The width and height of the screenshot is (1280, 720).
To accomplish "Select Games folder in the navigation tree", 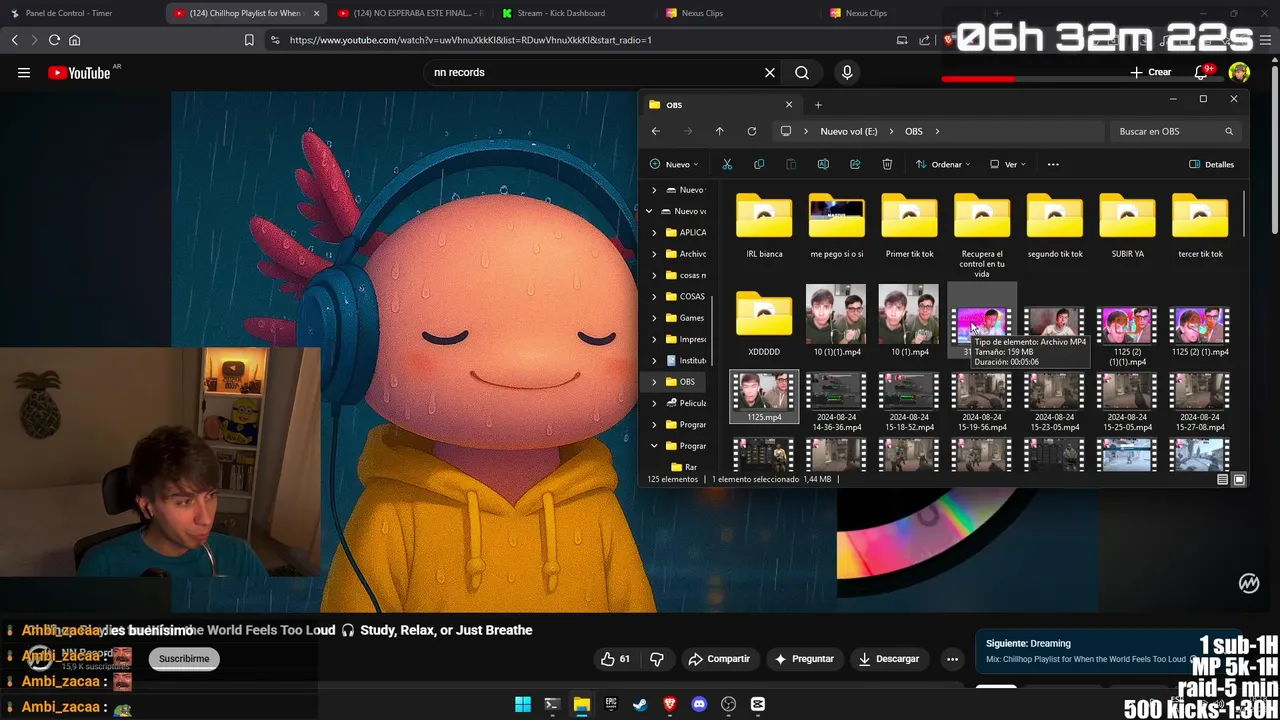I will (692, 318).
